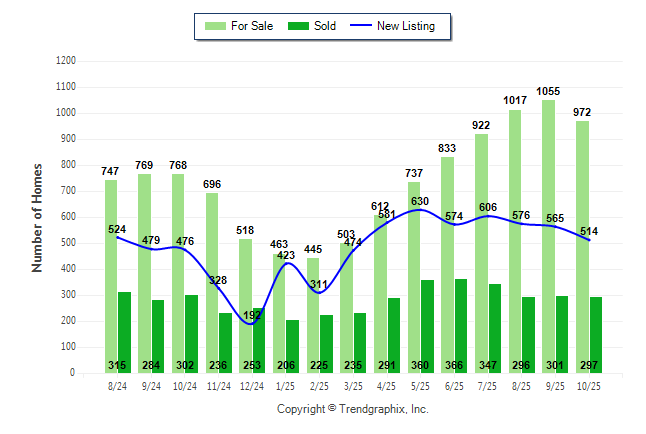
Task: Click the 5/25 x-axis month label
Action: pos(421,386)
